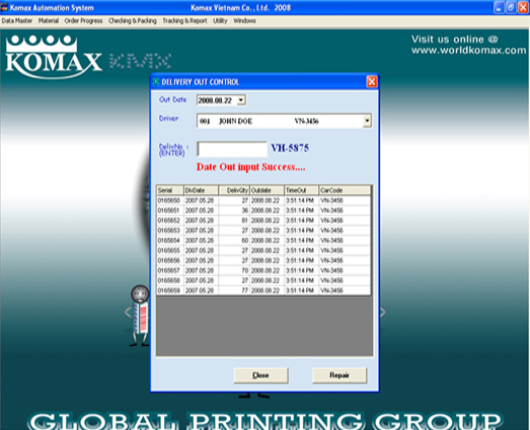Click the CarCode column header
530x430 pixels.
click(x=344, y=190)
